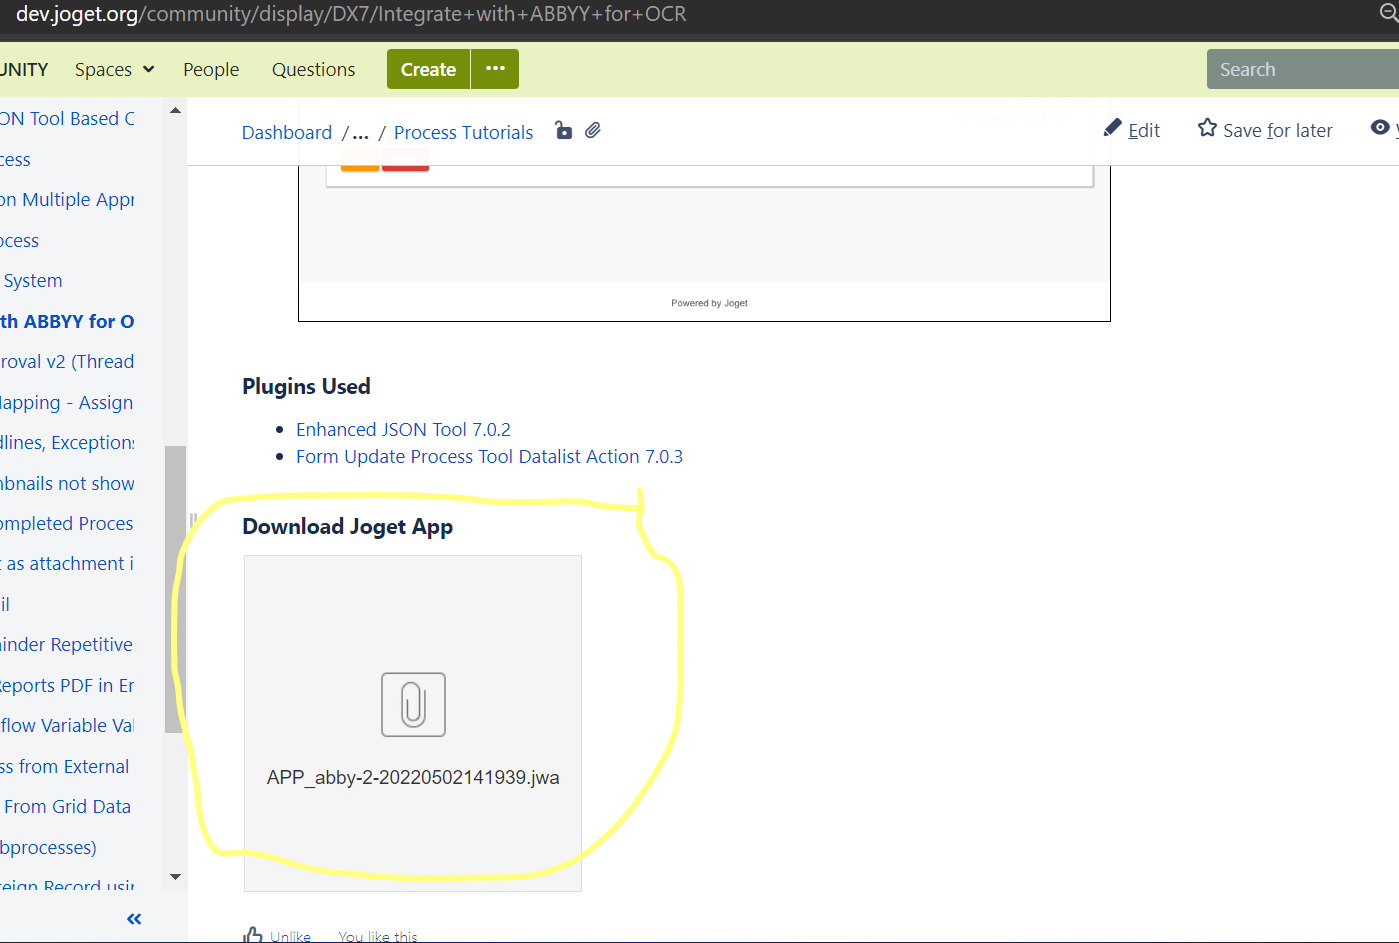Focus the Search input field
The image size is (1399, 943).
pos(1302,69)
